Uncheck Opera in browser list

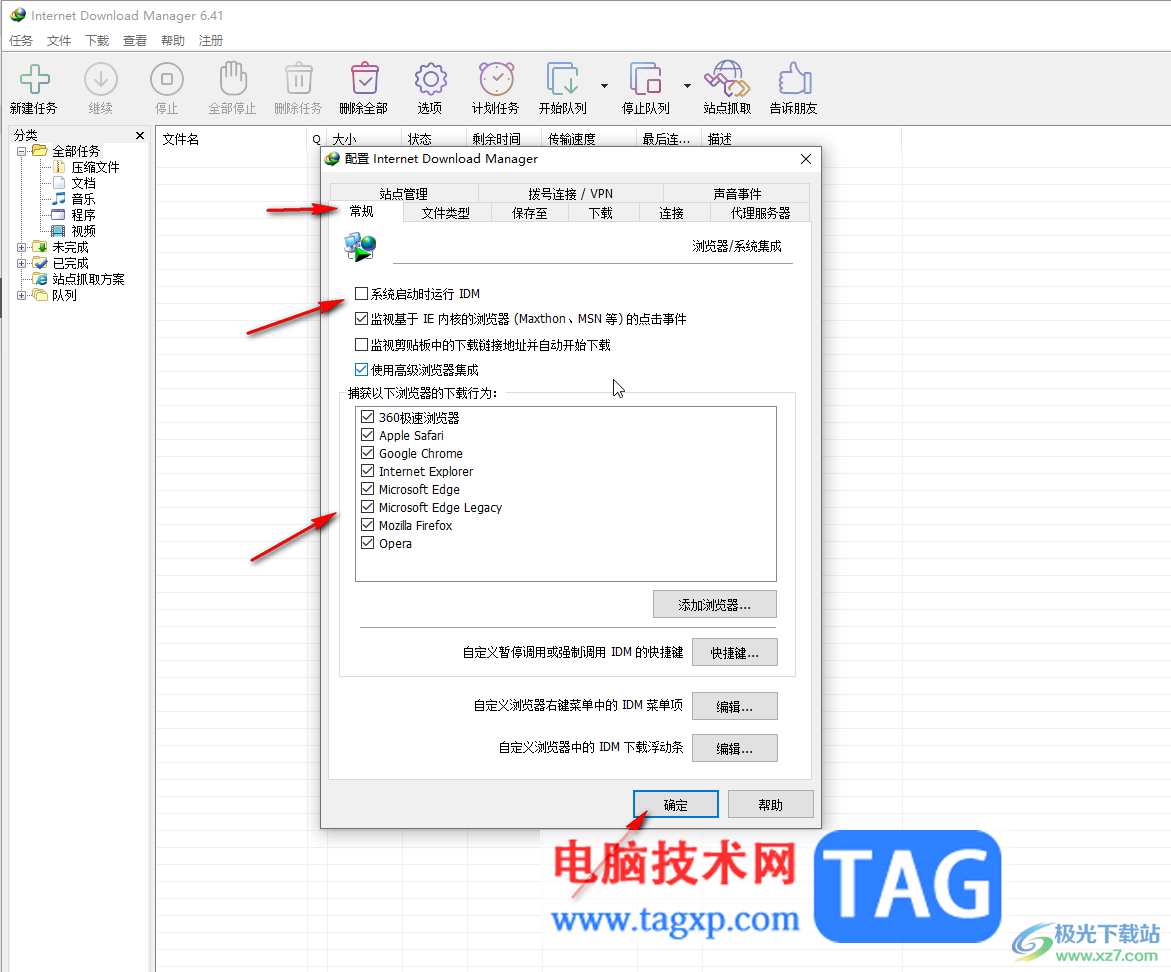pos(367,543)
